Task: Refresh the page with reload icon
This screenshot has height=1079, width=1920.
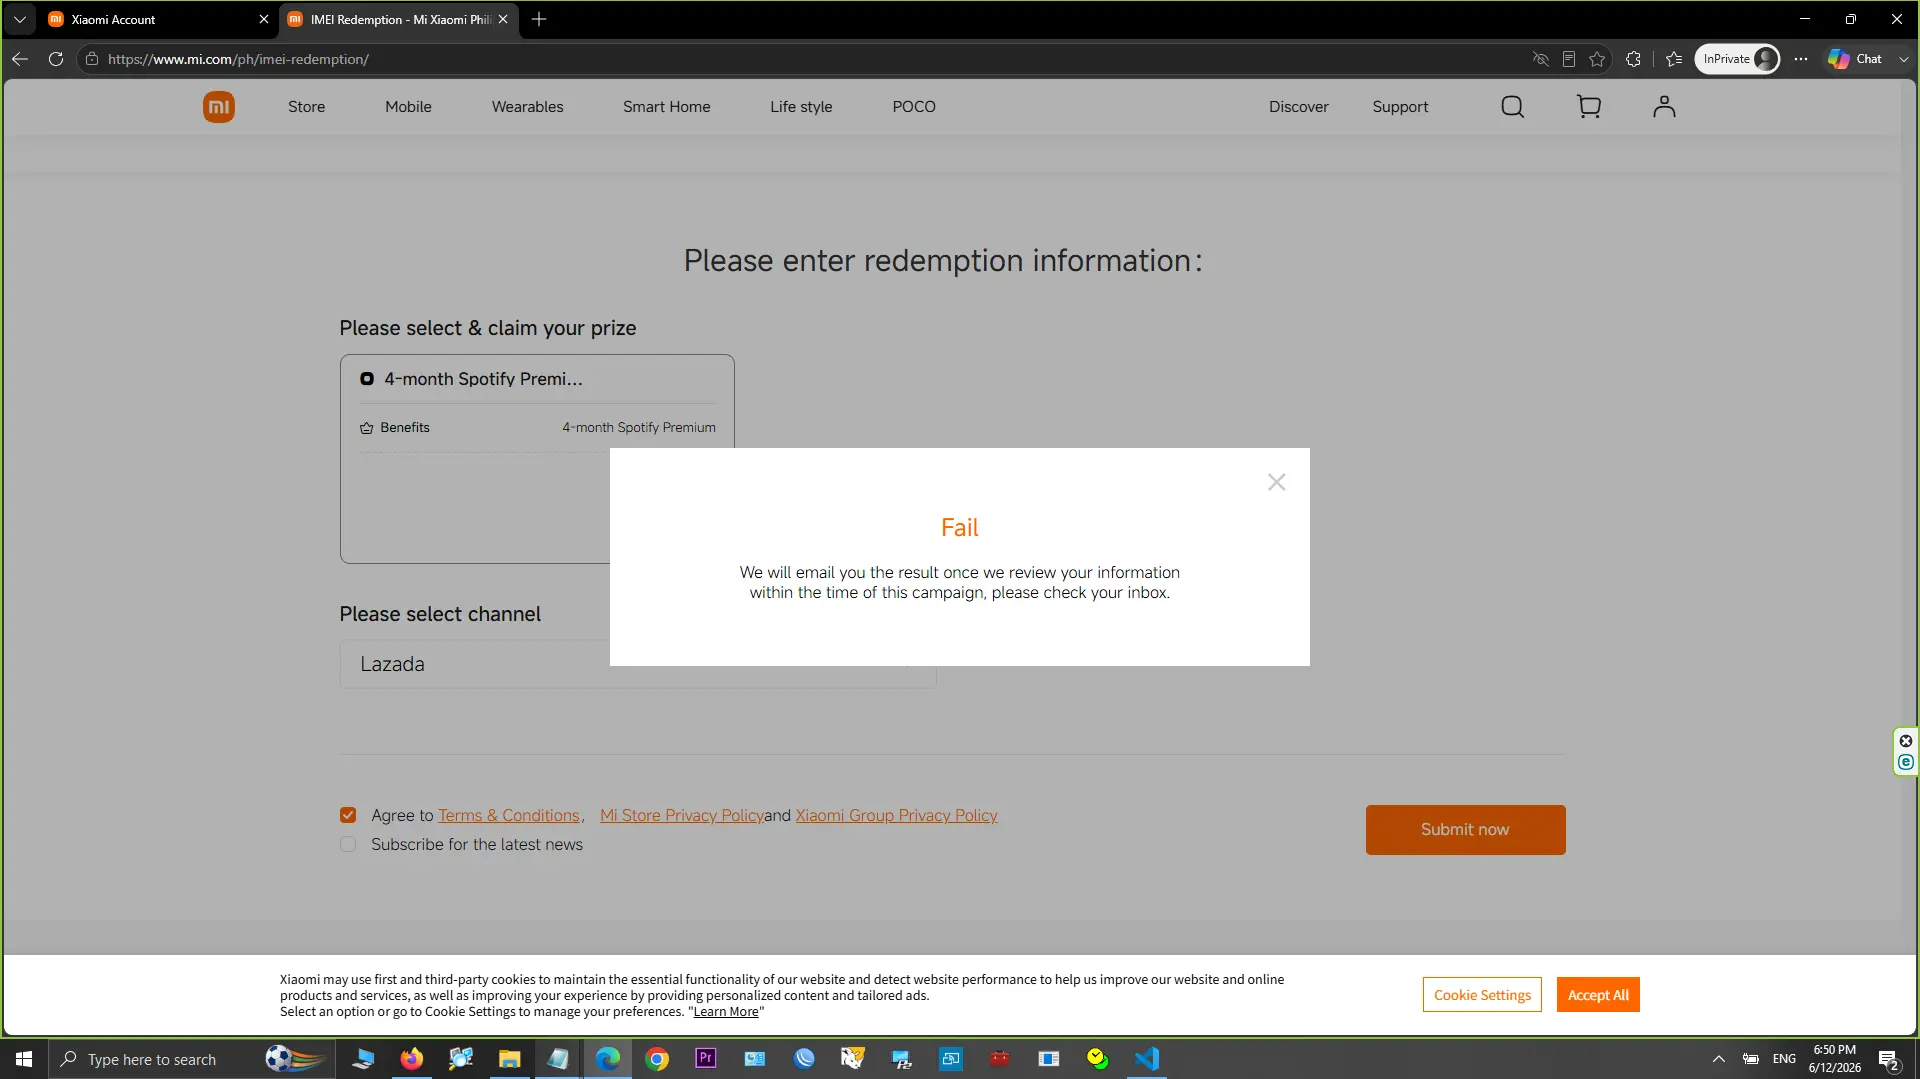Action: coord(56,59)
